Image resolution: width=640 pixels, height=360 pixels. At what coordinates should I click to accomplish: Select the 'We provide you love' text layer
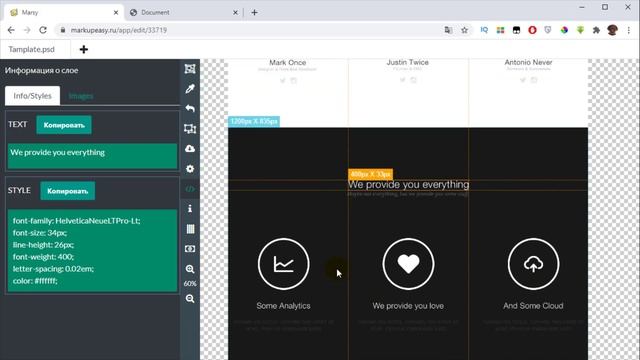pos(408,306)
